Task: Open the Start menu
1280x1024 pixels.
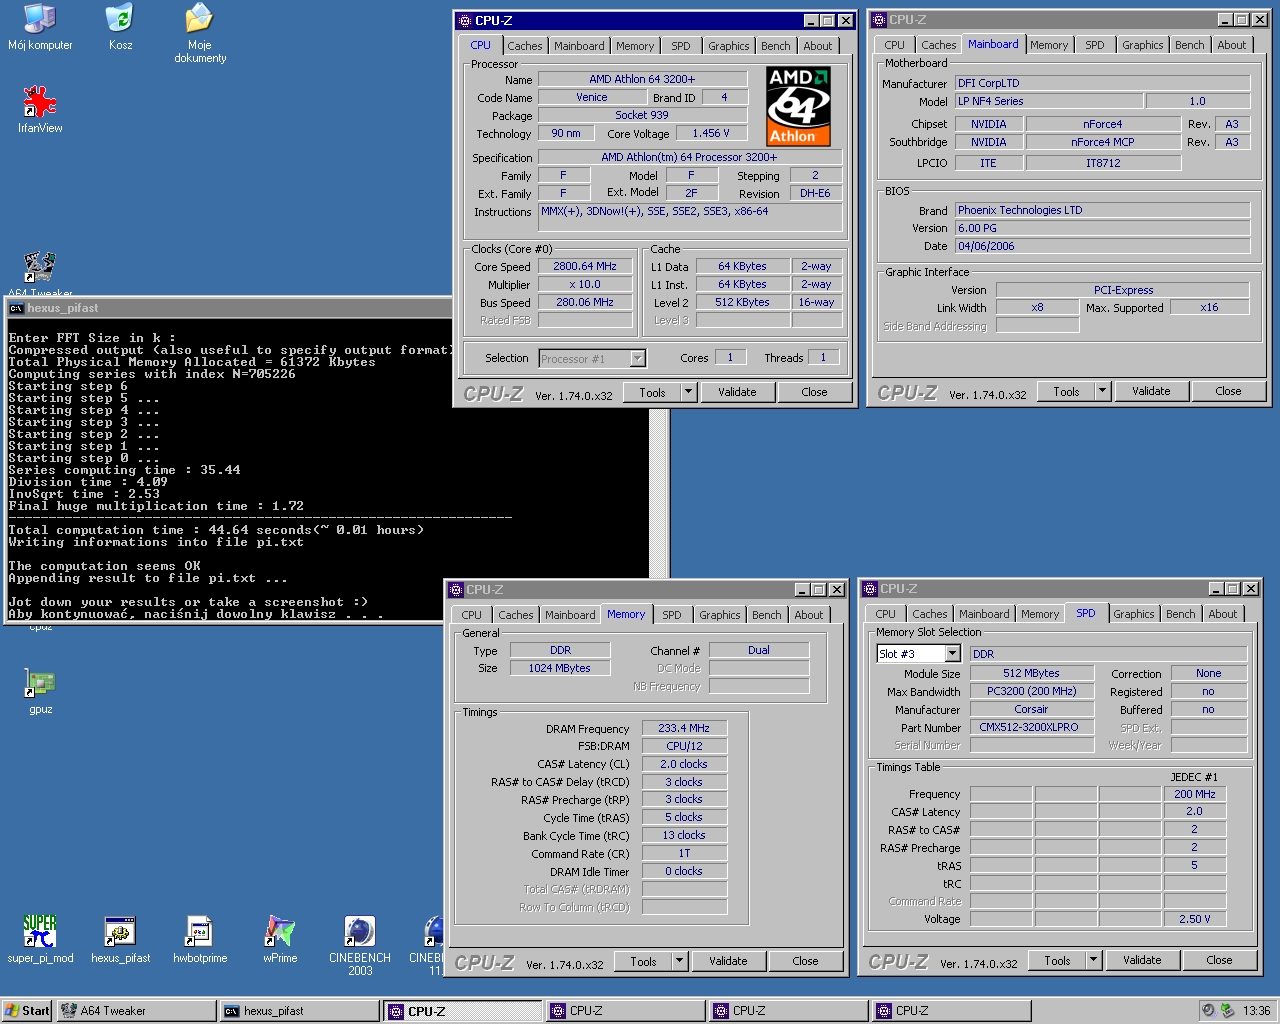Action: pos(27,1011)
